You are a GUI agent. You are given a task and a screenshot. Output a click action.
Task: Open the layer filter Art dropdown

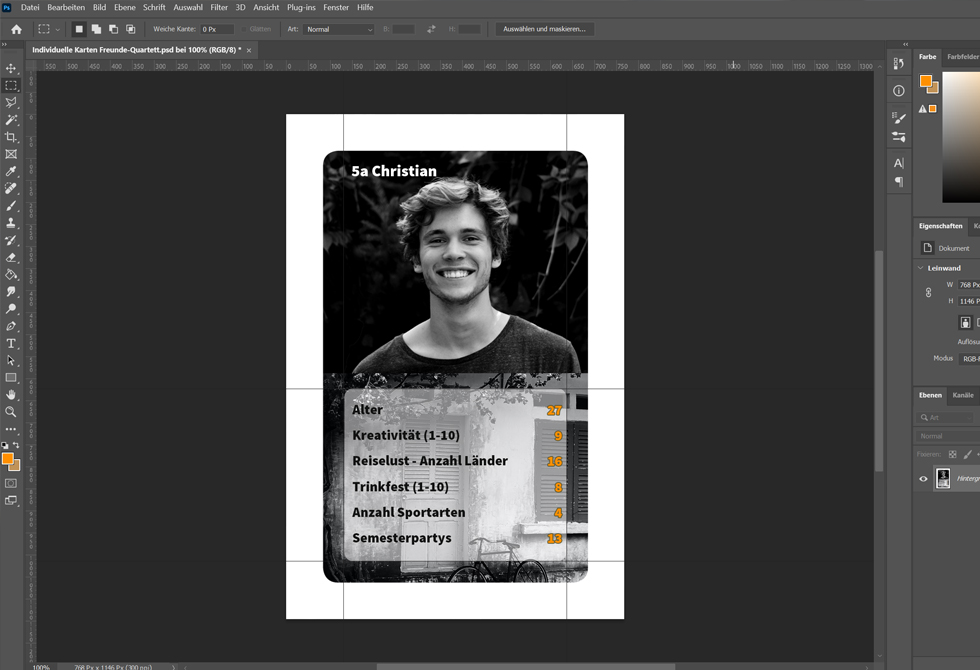click(945, 418)
